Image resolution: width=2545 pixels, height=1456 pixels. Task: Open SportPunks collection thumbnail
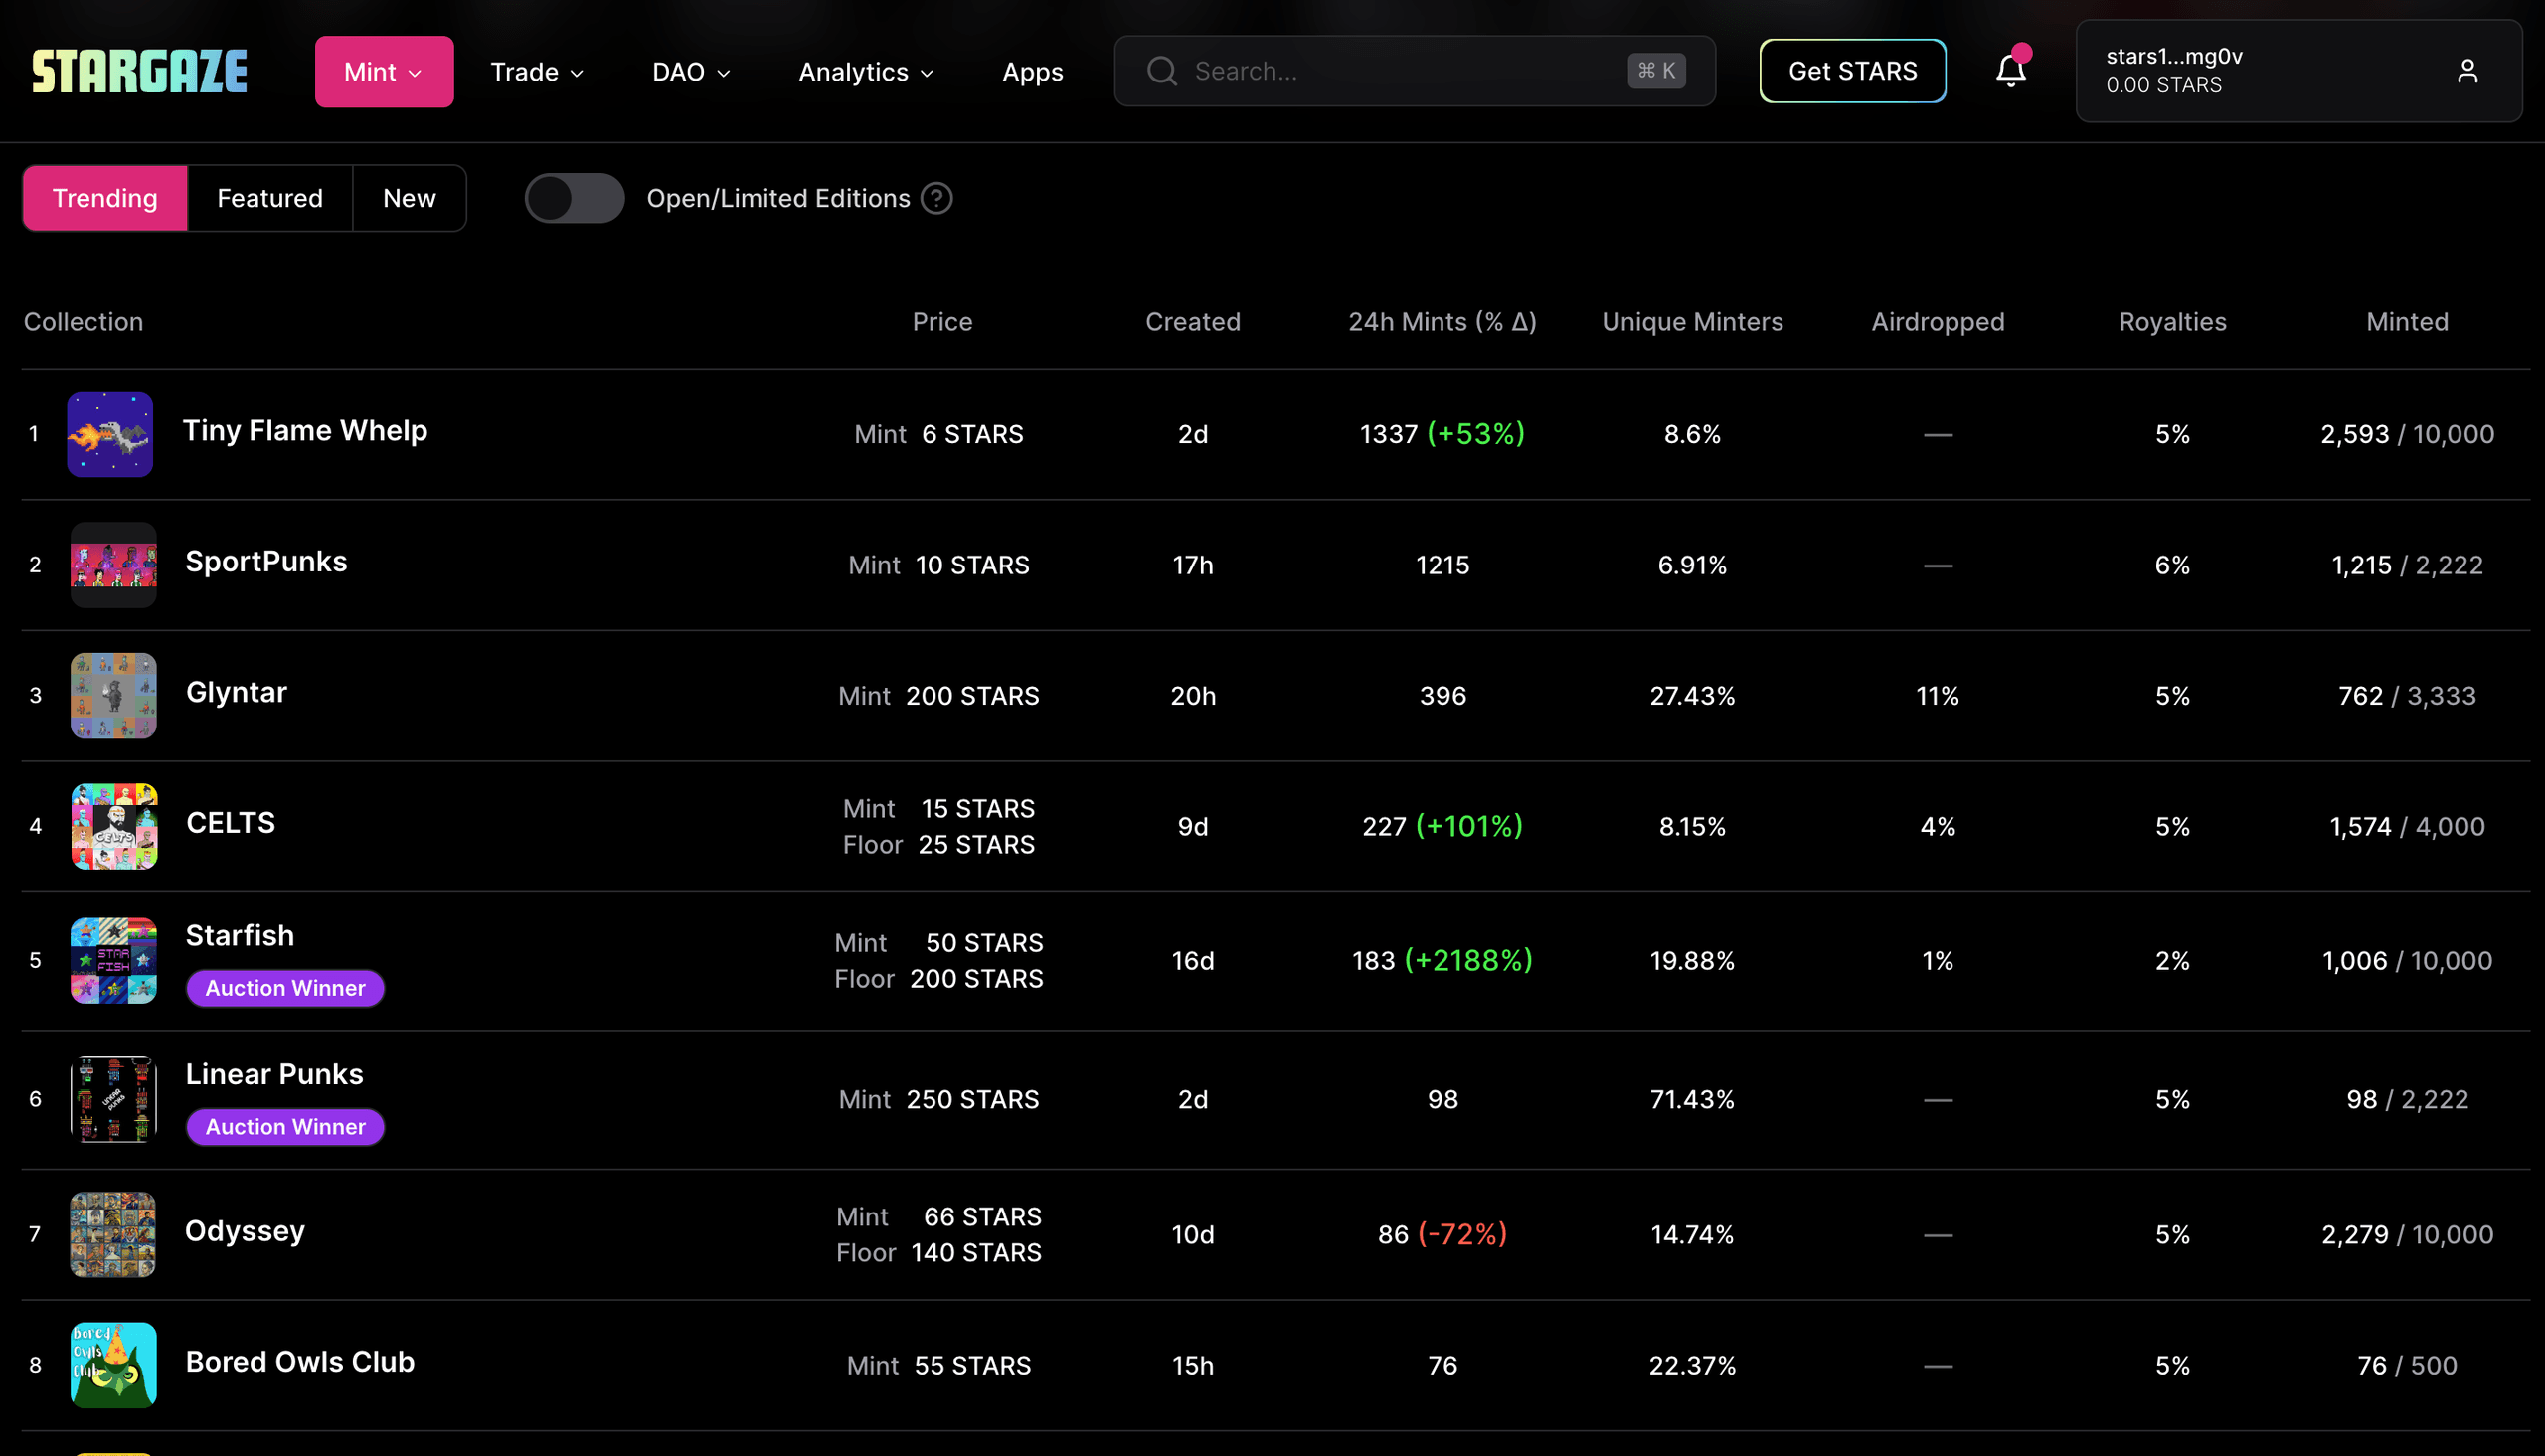click(x=113, y=565)
